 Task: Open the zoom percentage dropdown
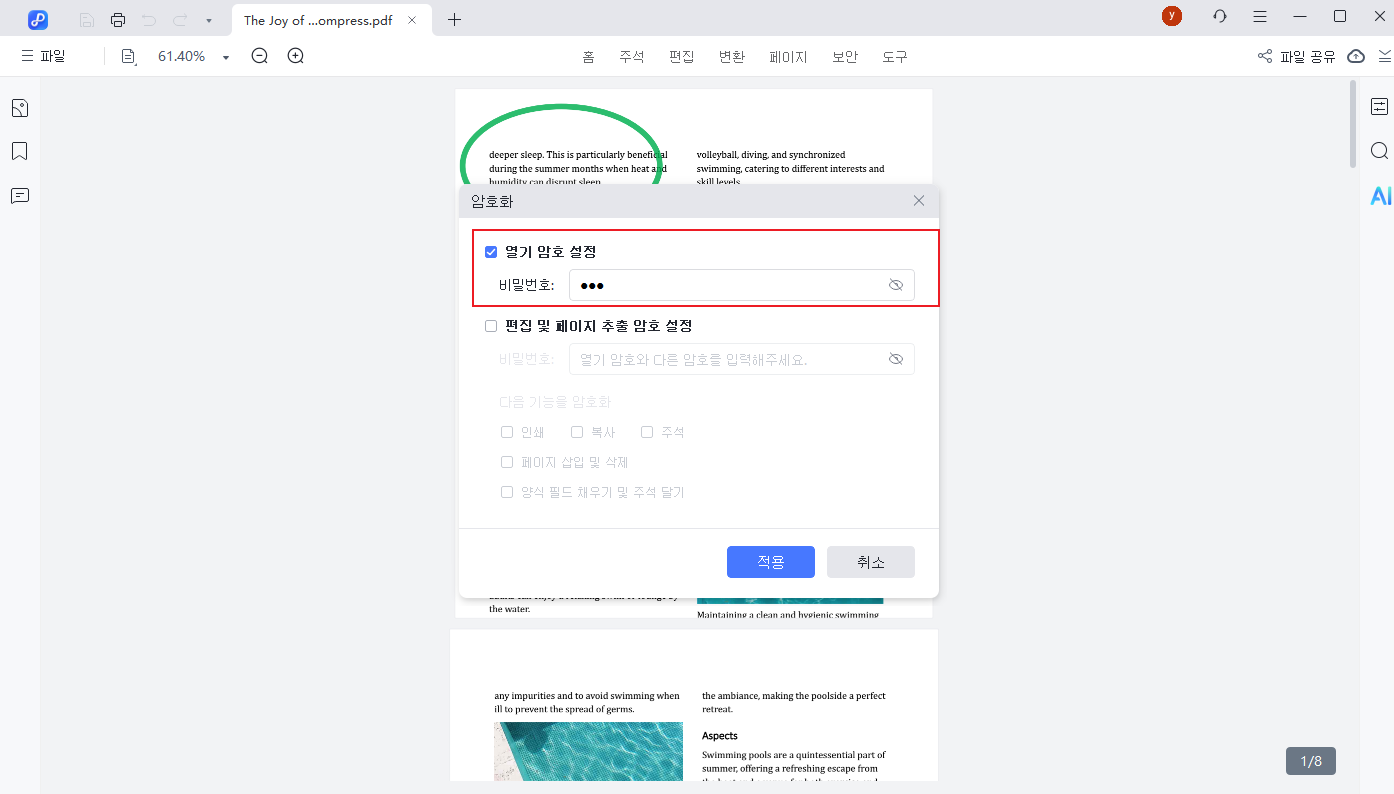click(x=225, y=56)
